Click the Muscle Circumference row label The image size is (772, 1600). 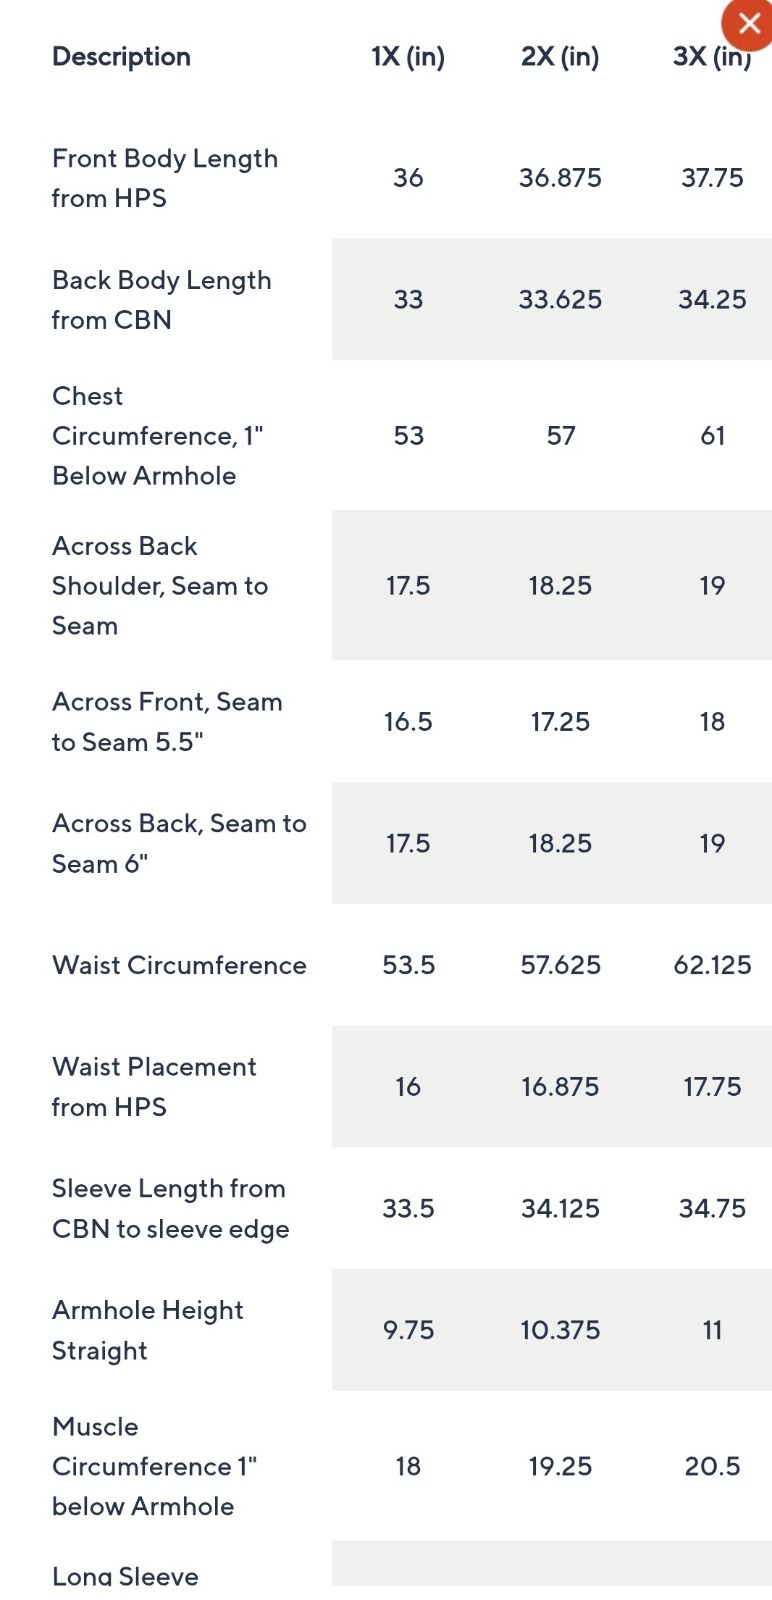[x=154, y=1466]
